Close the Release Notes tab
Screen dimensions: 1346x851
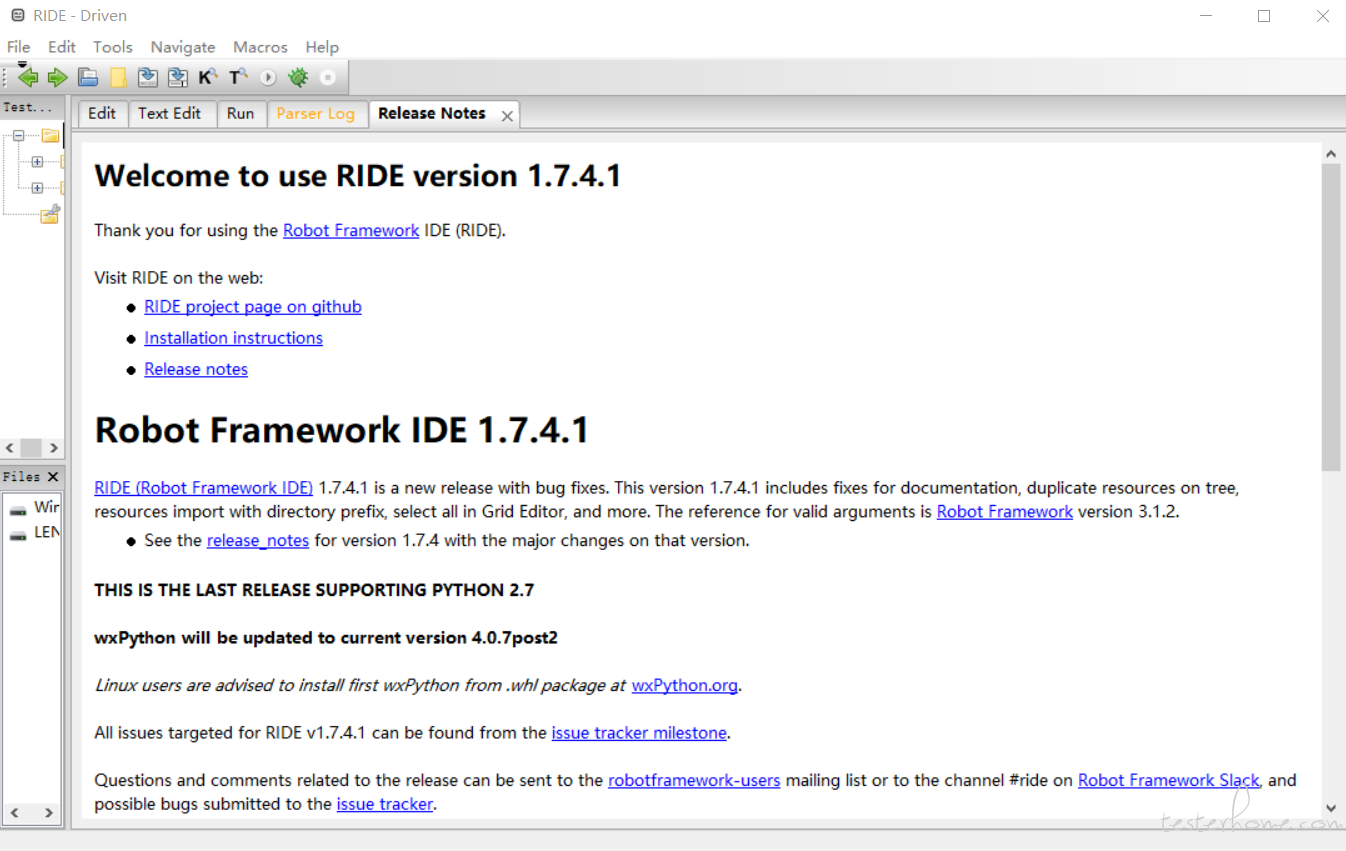507,116
